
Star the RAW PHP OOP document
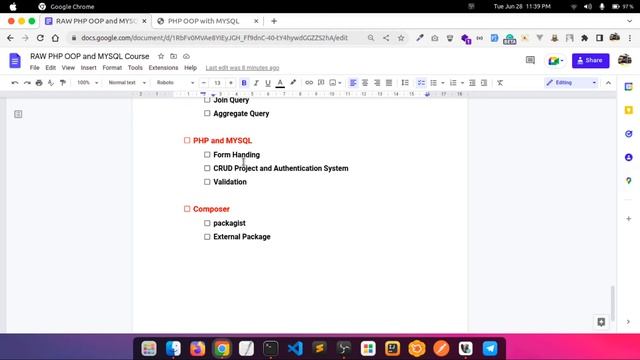click(161, 56)
